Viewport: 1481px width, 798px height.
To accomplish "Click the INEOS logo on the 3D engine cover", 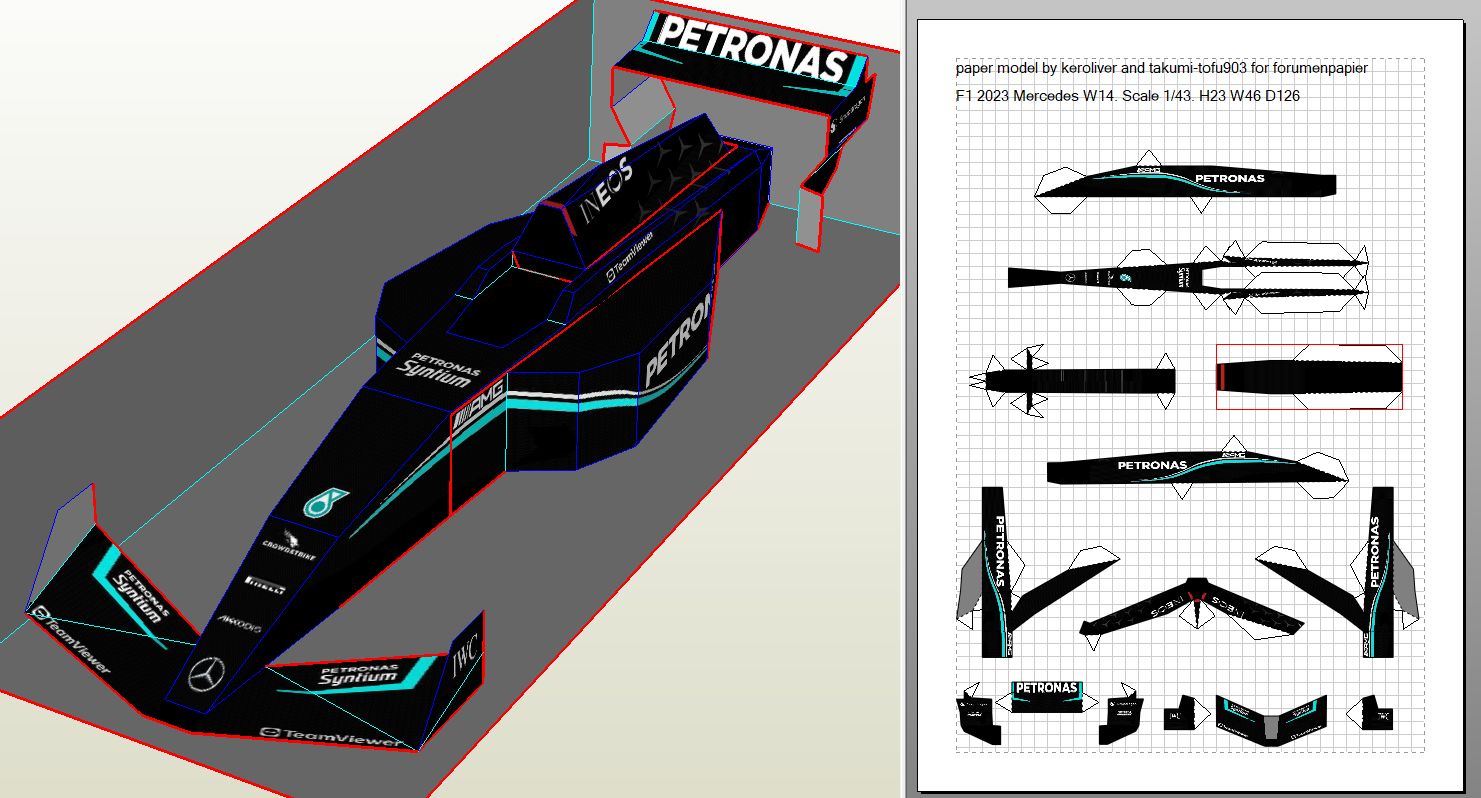I will (x=607, y=189).
